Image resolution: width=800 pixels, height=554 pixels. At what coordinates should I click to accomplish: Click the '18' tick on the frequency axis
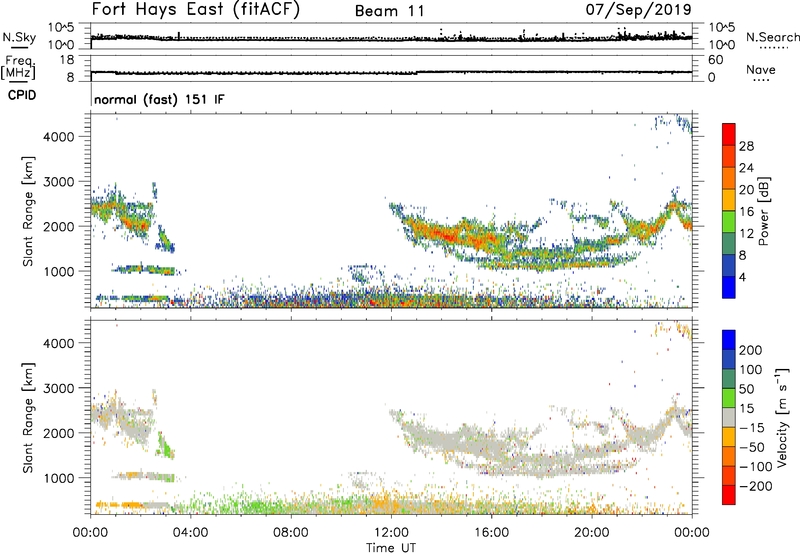pos(67,60)
